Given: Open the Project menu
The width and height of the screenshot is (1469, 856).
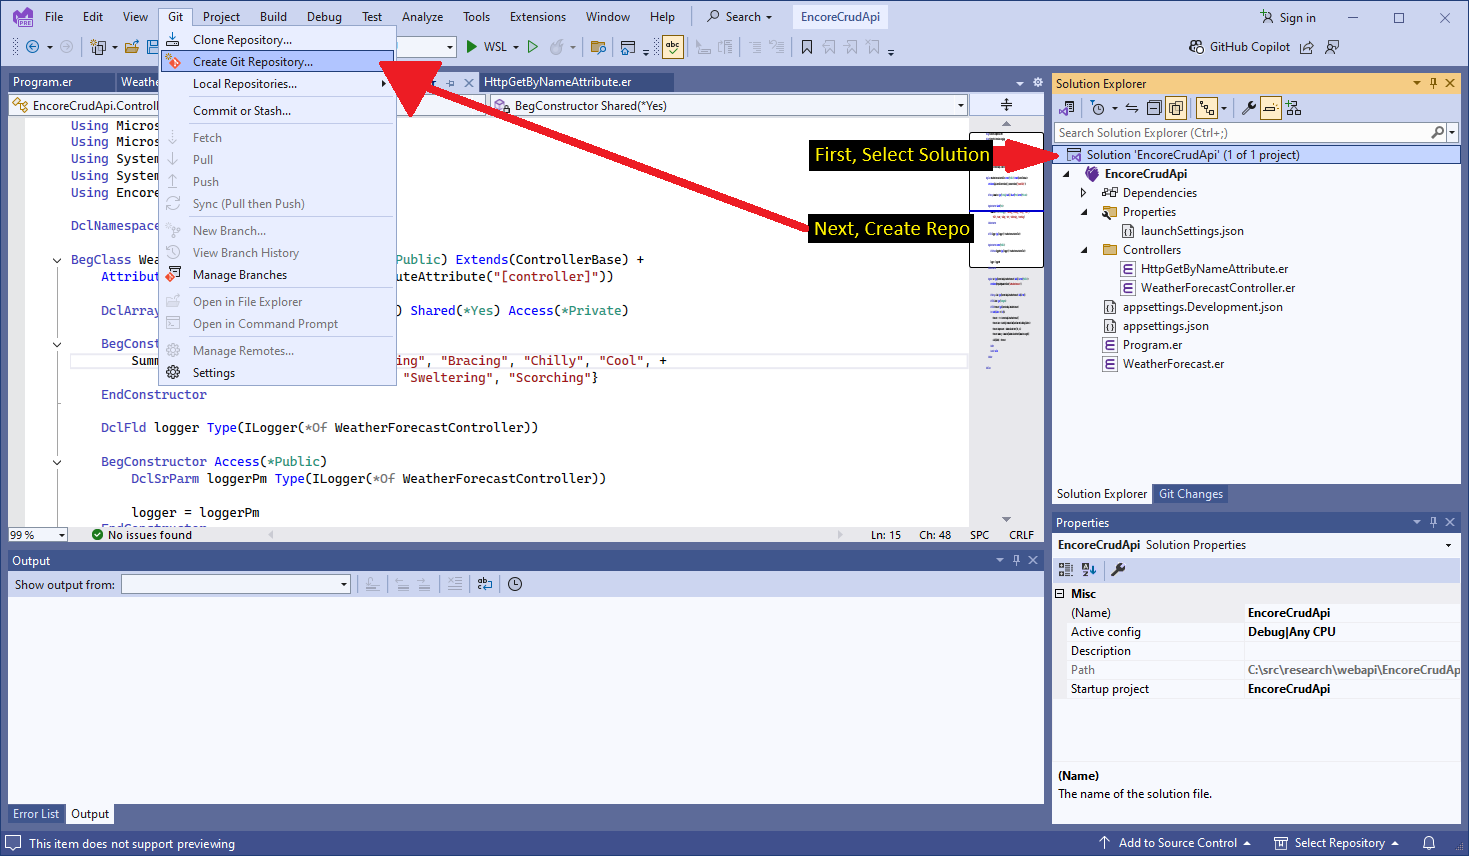Looking at the screenshot, I should coord(221,17).
